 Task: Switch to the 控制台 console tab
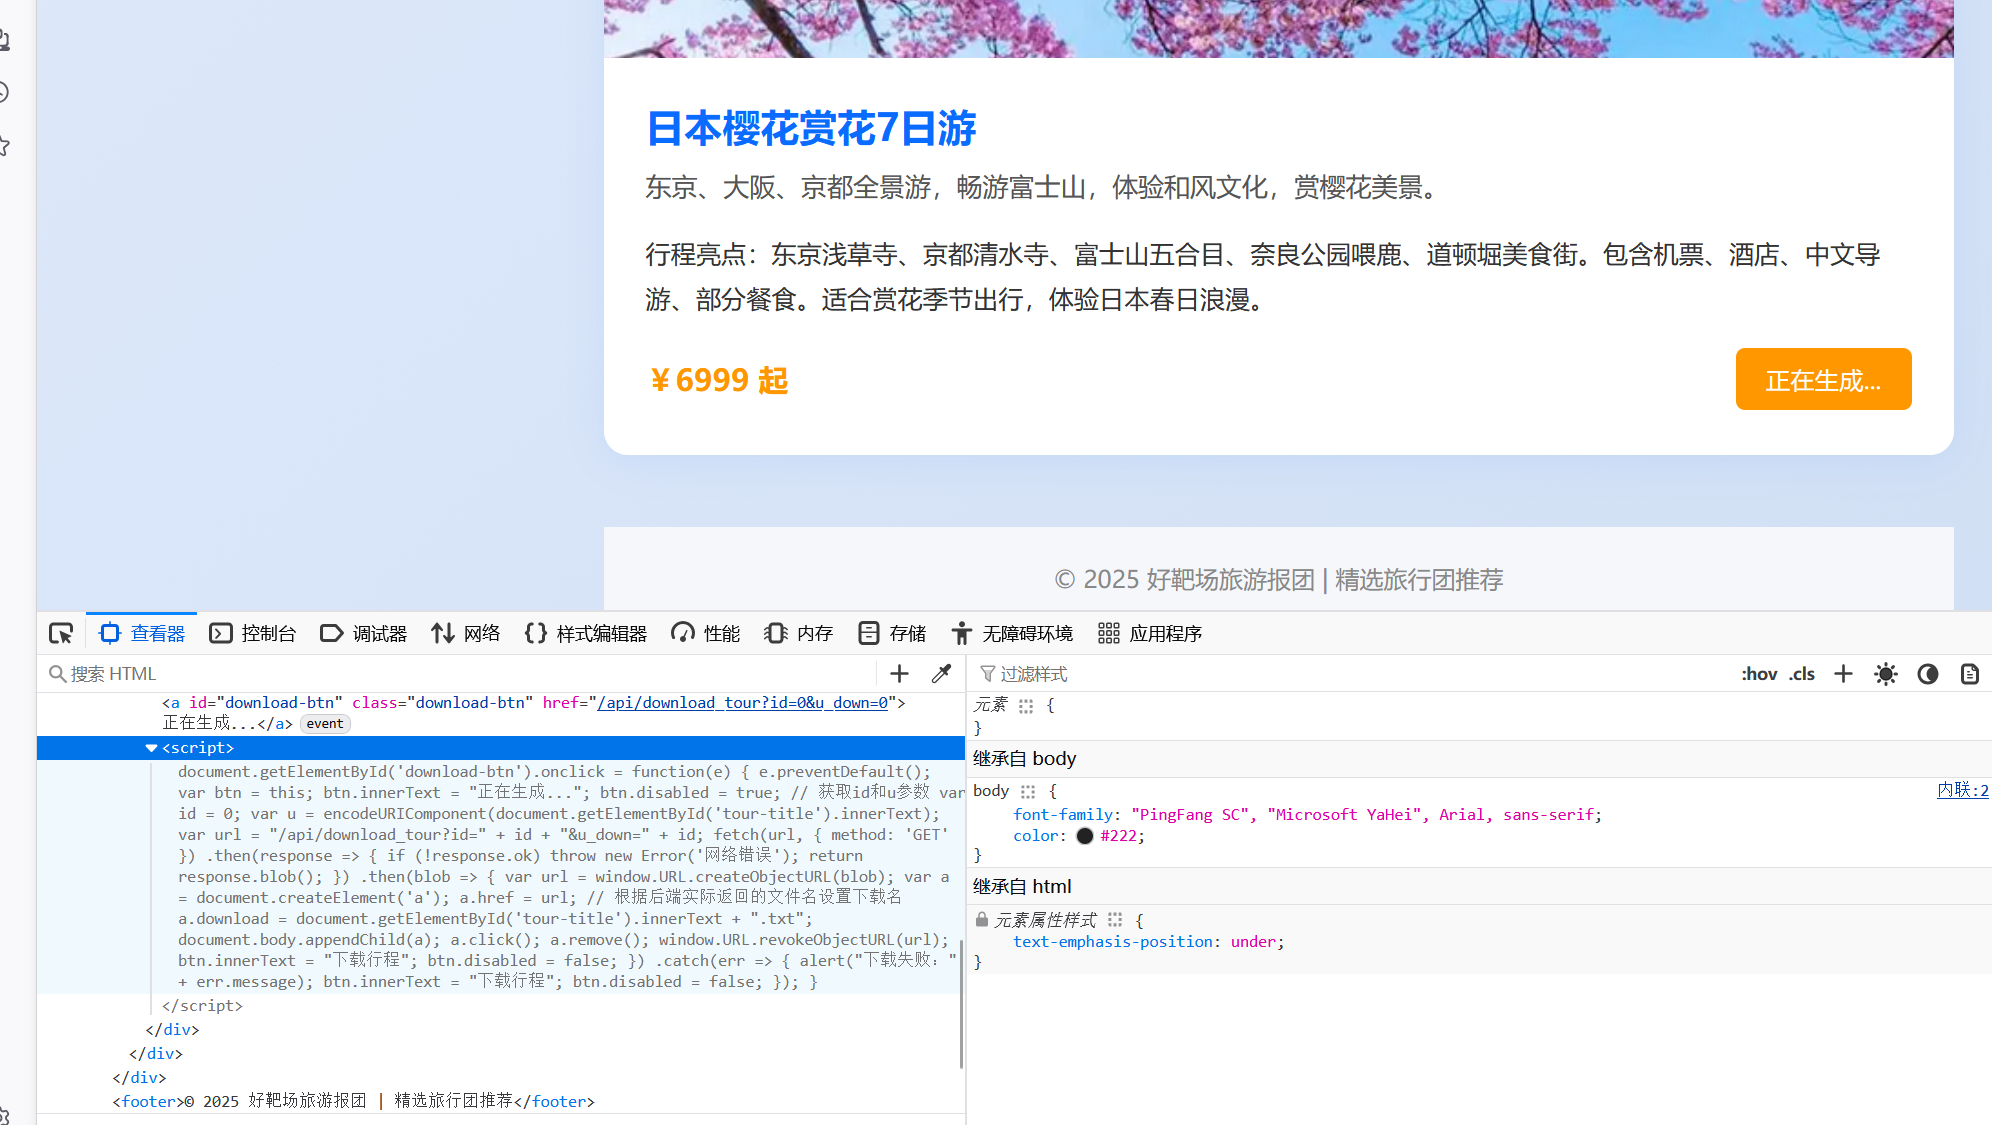tap(253, 633)
